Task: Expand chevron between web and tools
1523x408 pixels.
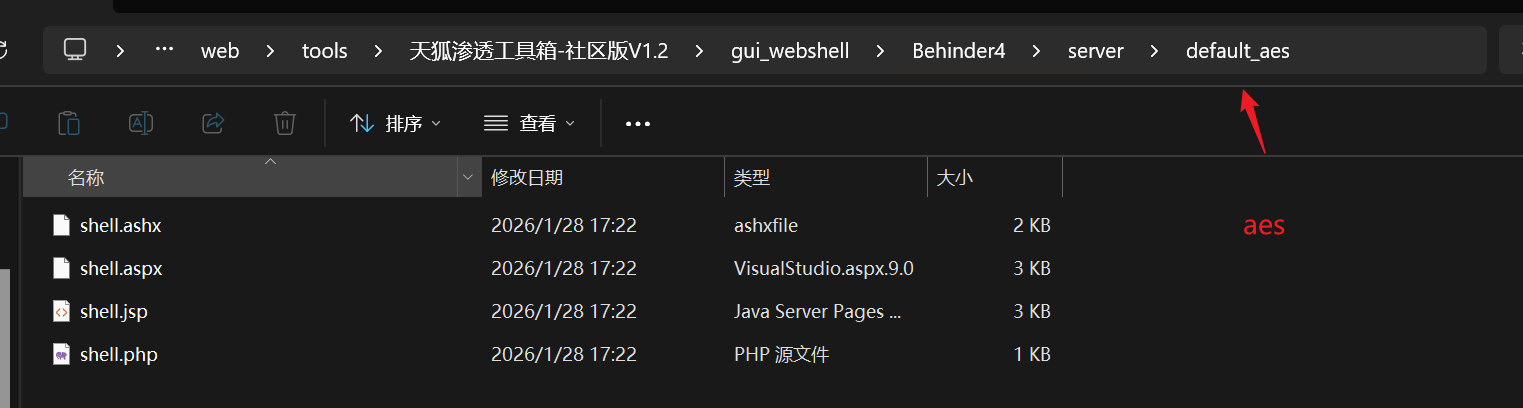Action: coord(271,50)
